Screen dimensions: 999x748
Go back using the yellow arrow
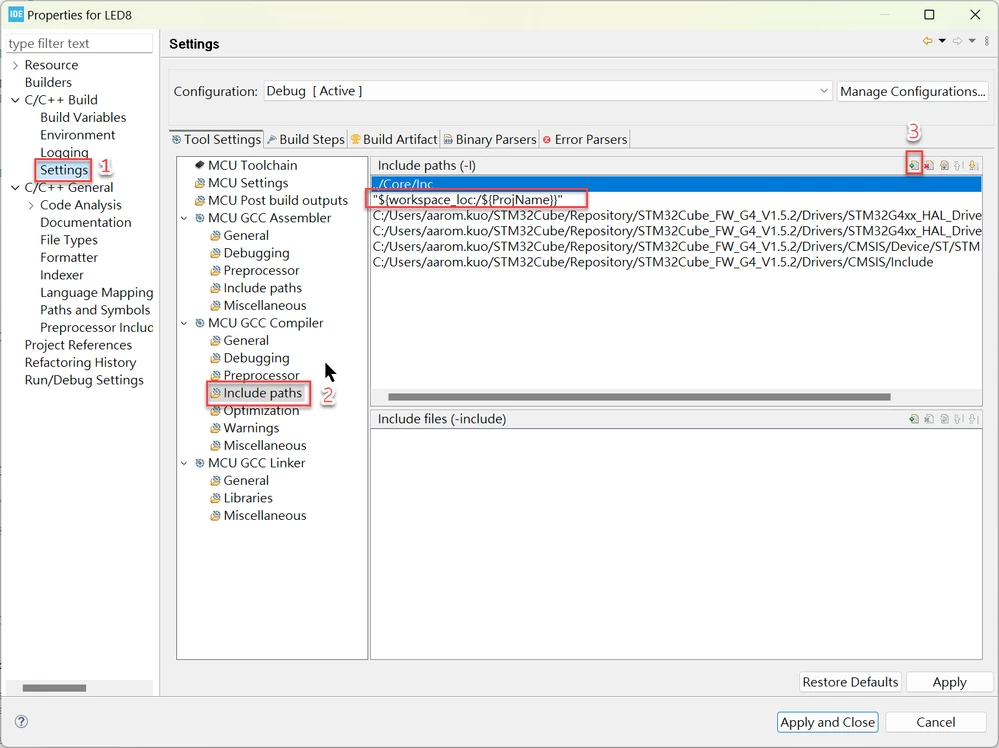[928, 41]
